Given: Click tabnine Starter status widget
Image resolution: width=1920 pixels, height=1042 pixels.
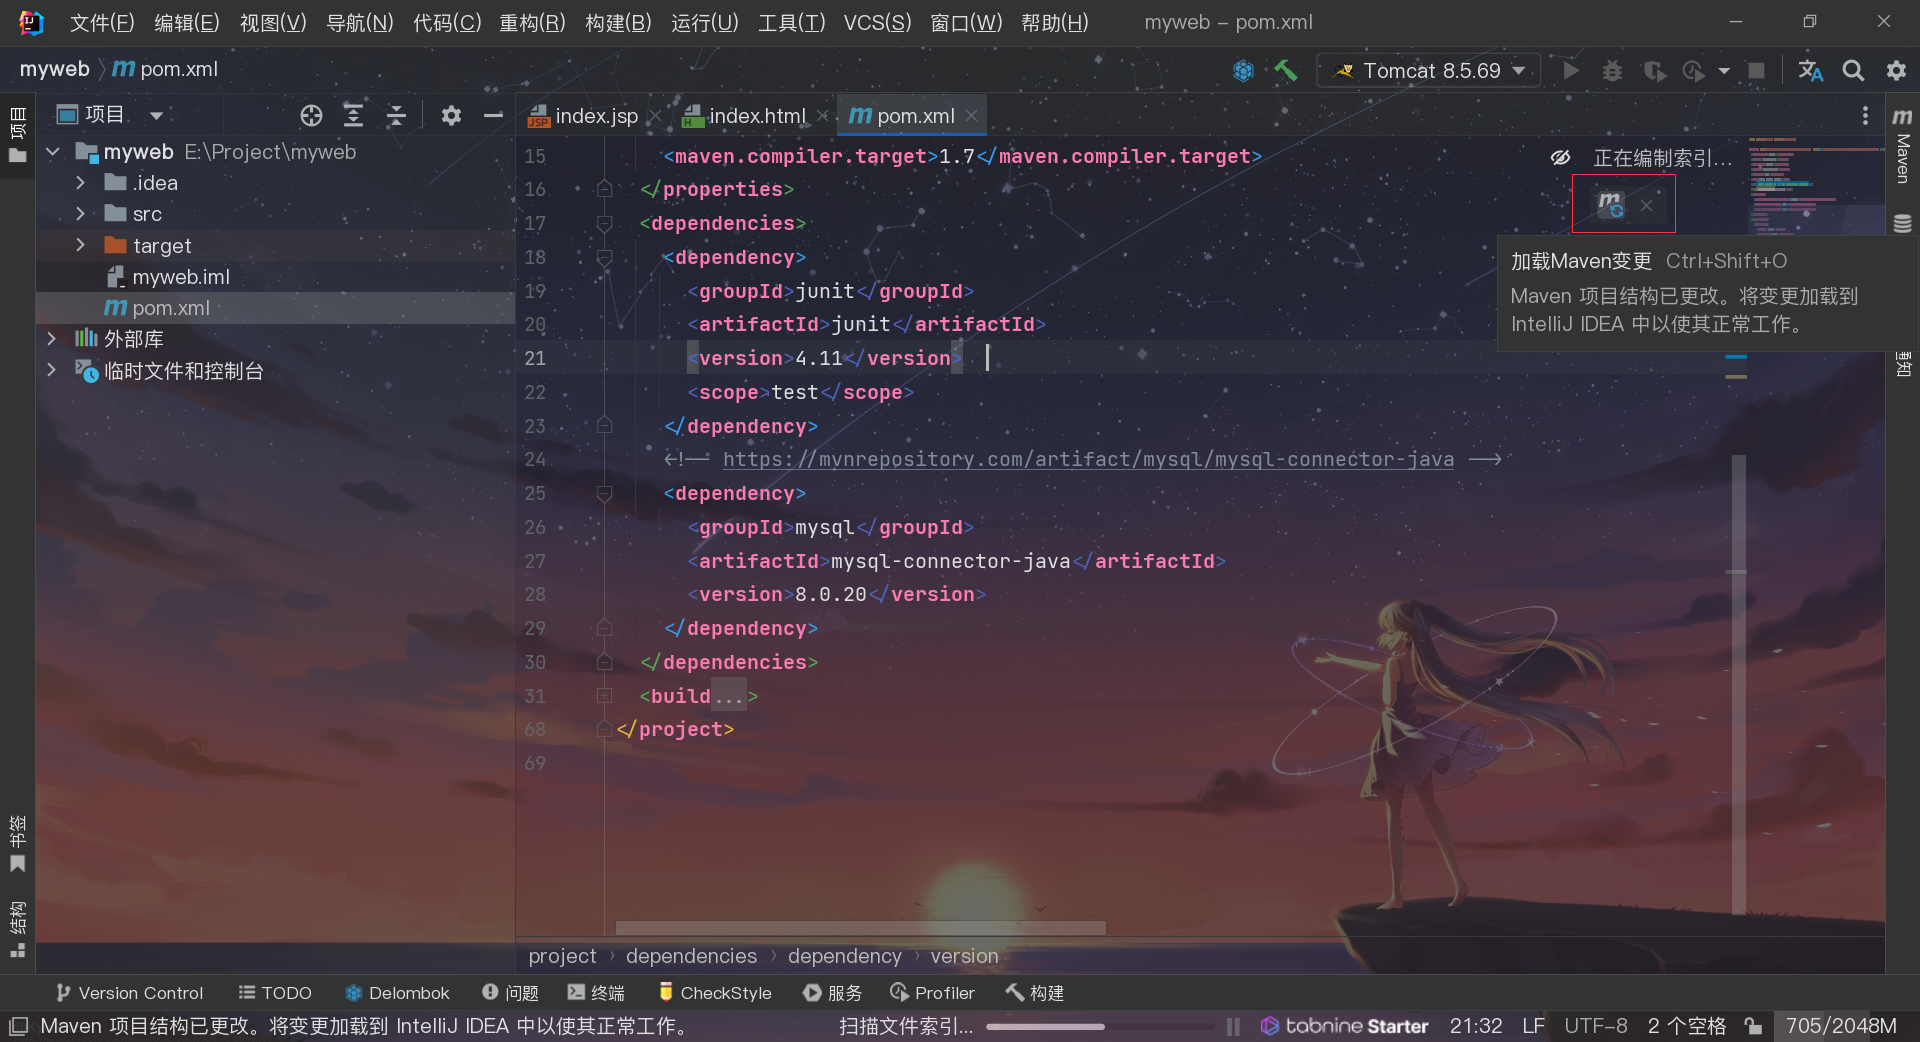Looking at the screenshot, I should point(1344,1026).
